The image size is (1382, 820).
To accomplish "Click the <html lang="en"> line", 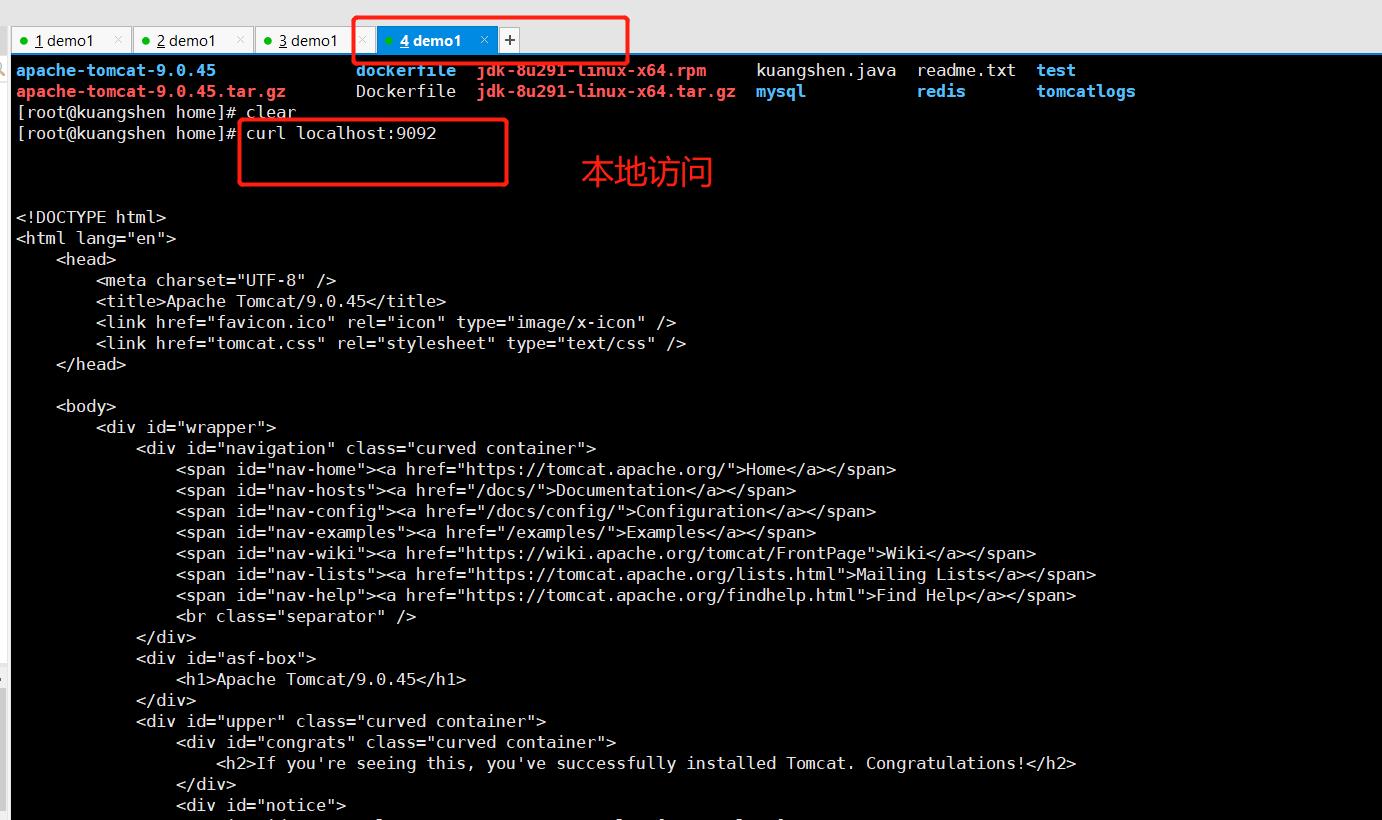I will click(x=96, y=238).
